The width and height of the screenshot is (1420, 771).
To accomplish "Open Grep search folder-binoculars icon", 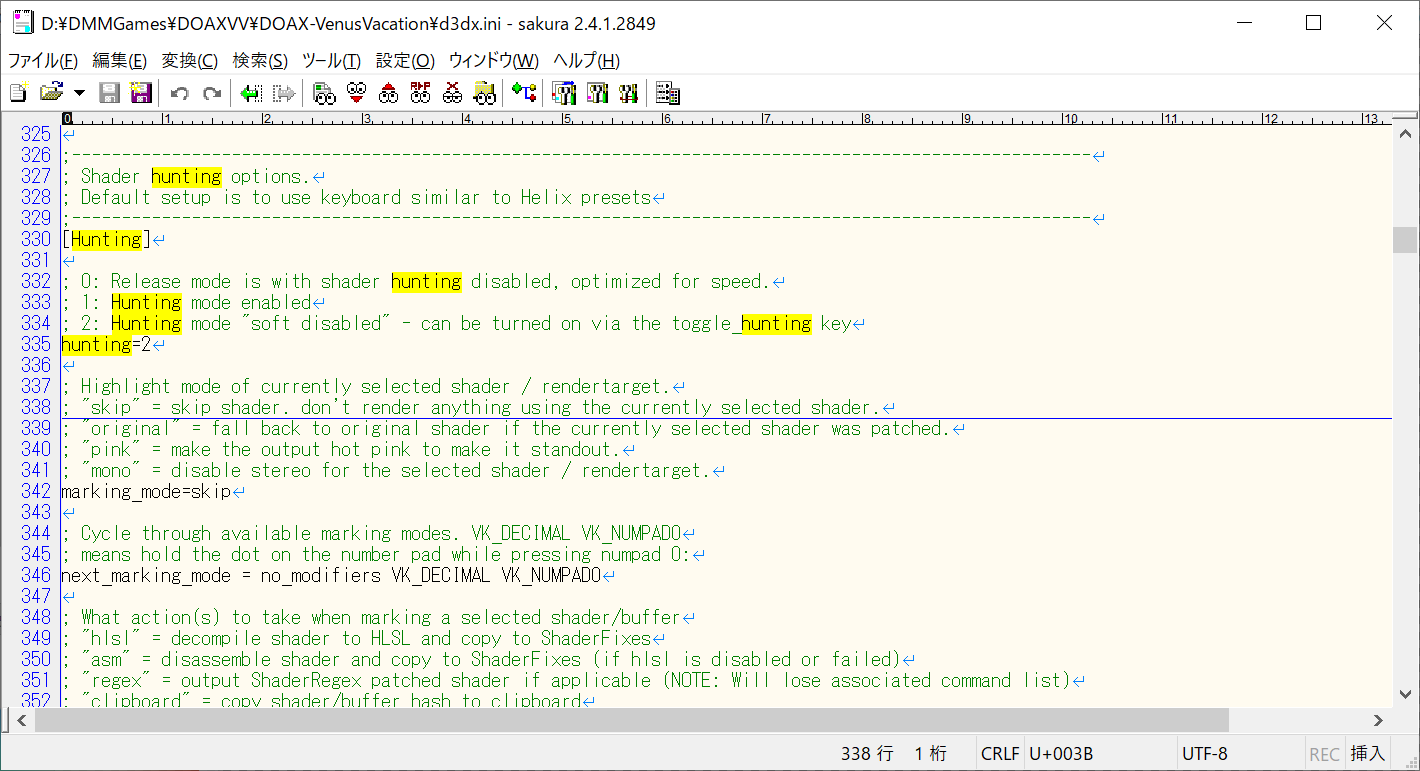I will tap(485, 93).
